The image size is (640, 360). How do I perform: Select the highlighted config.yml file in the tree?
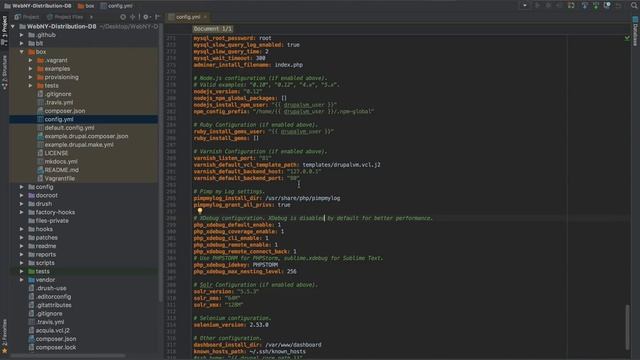pyautogui.click(x=83, y=120)
